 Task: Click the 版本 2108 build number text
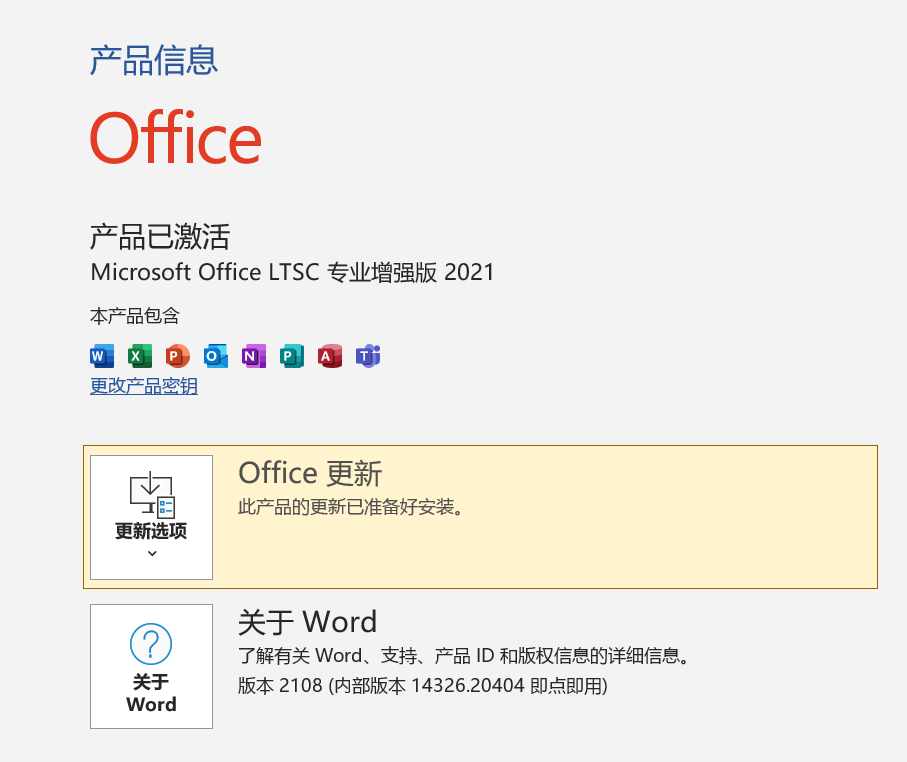pyautogui.click(x=423, y=686)
